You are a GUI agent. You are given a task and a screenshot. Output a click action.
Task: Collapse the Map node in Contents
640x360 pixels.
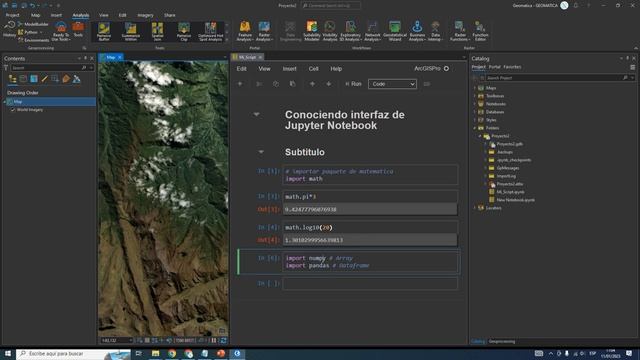click(4, 102)
